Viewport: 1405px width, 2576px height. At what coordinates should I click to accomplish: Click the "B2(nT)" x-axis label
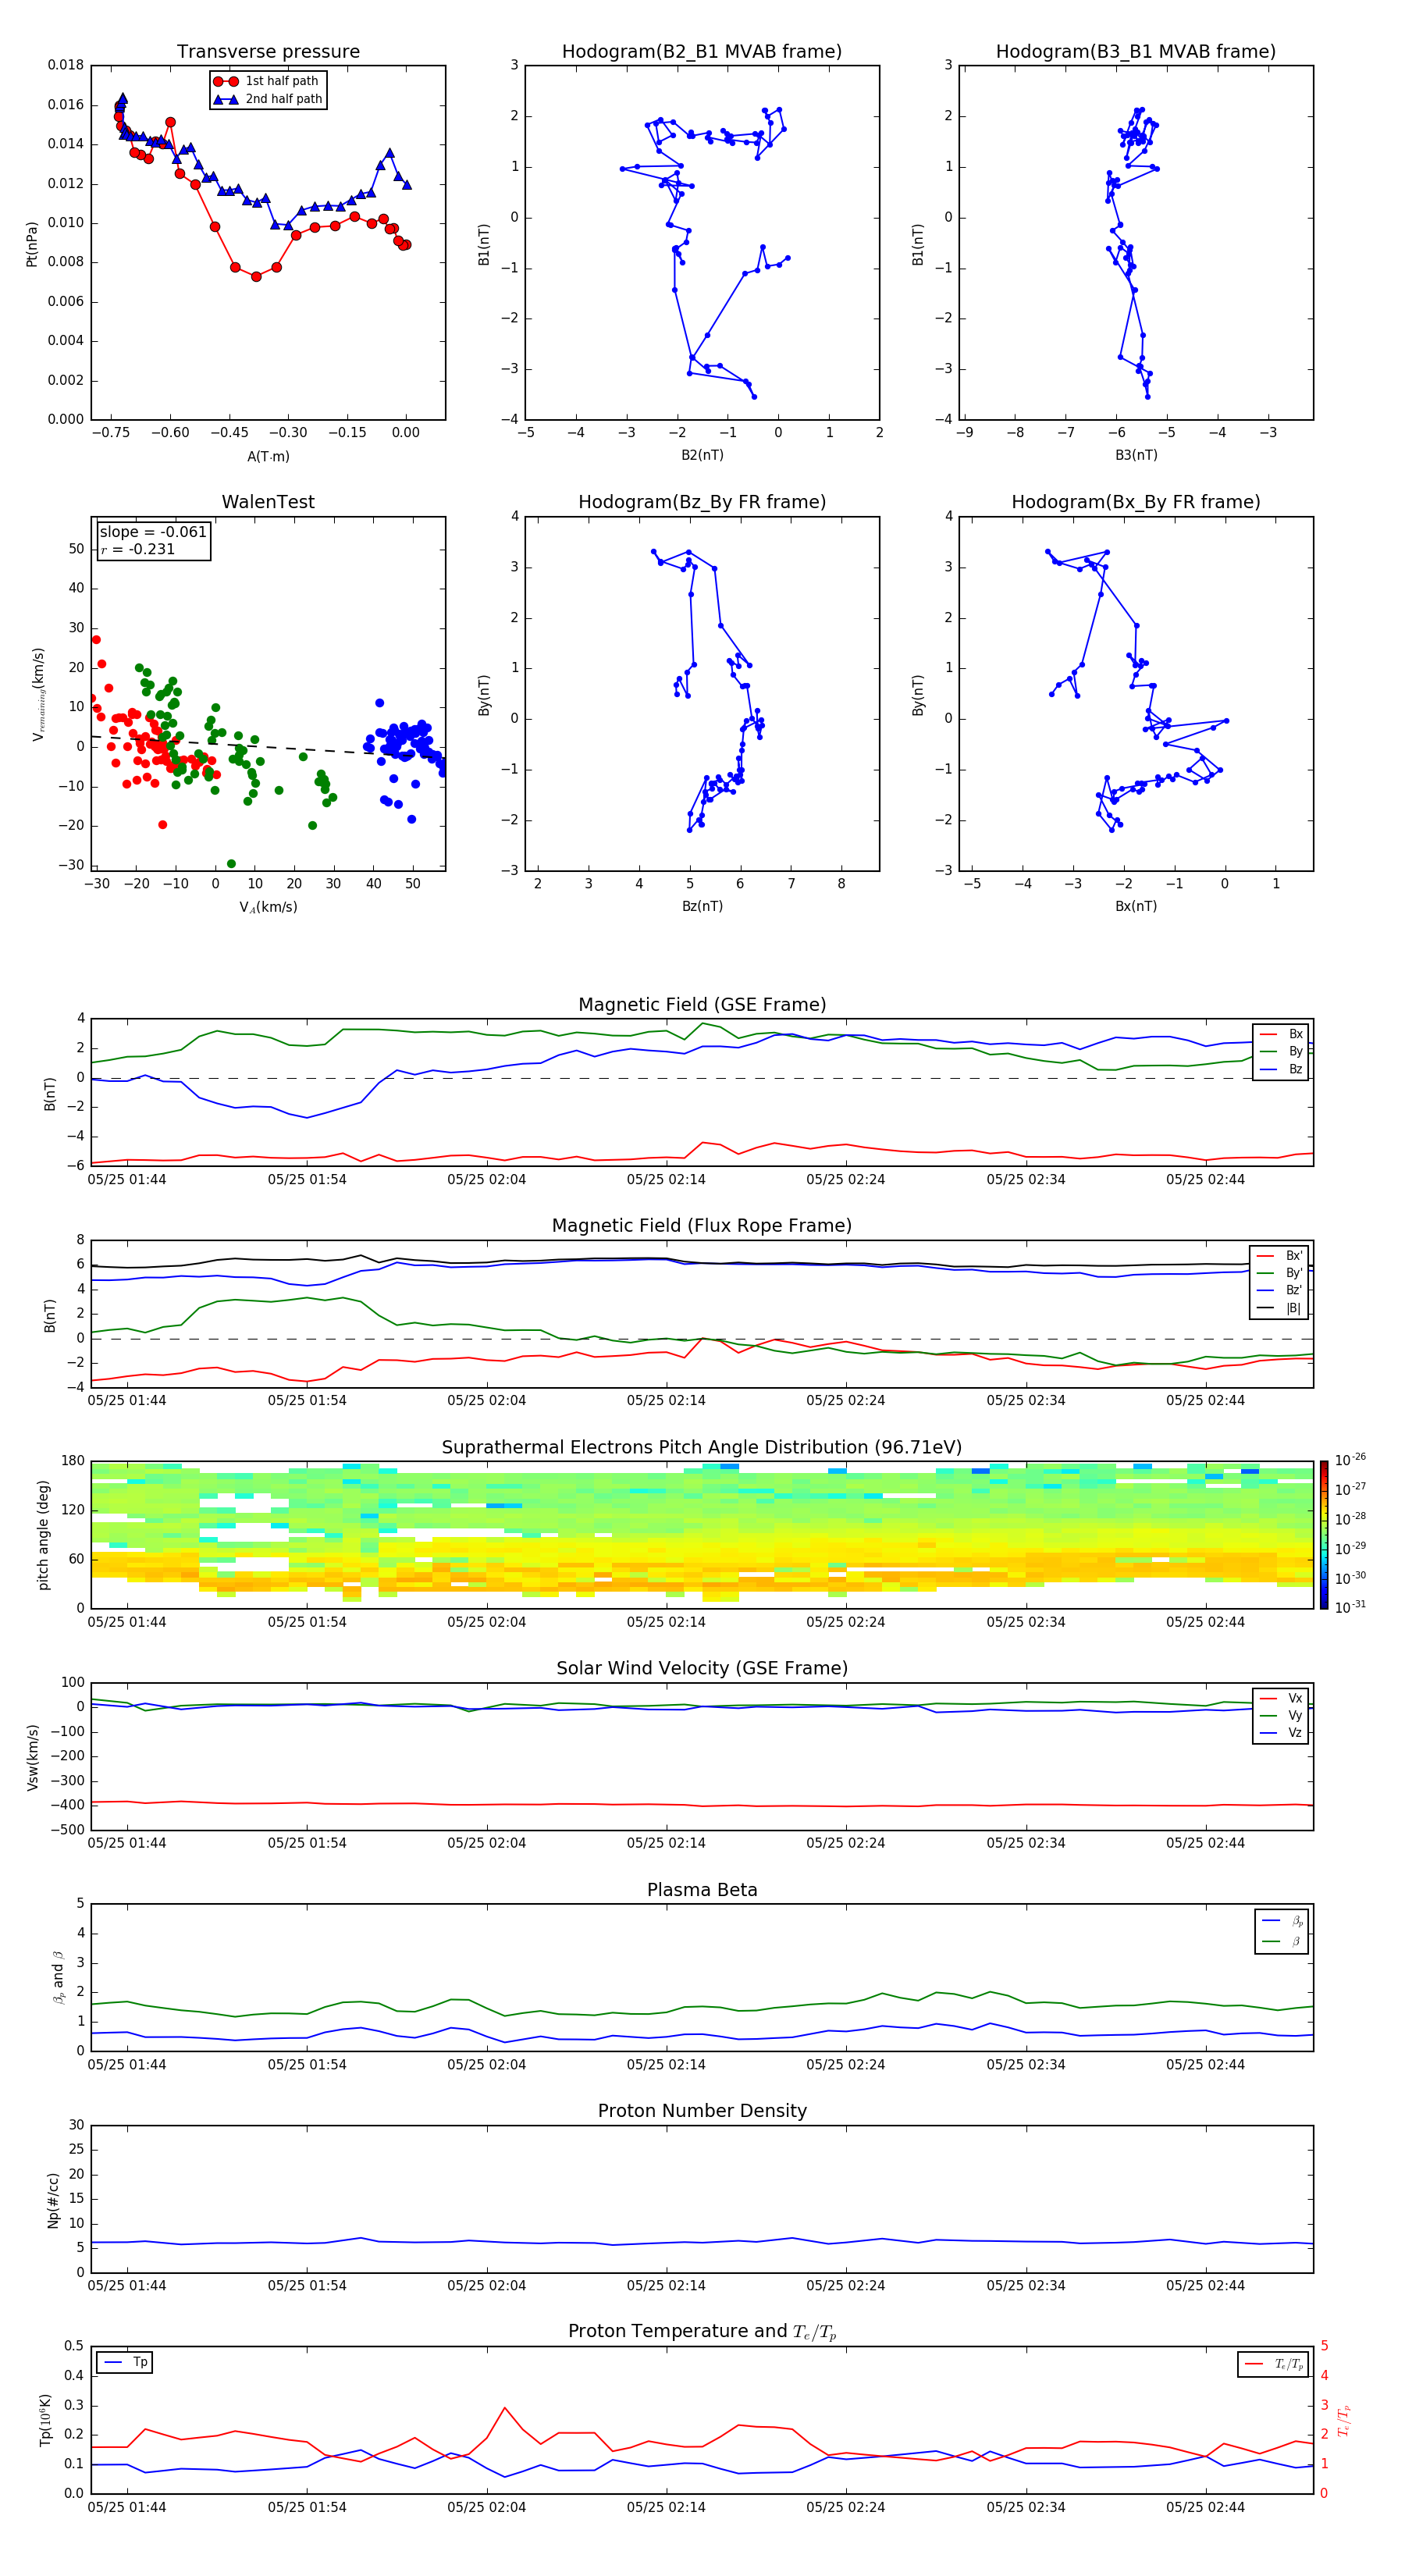pyautogui.click(x=702, y=455)
